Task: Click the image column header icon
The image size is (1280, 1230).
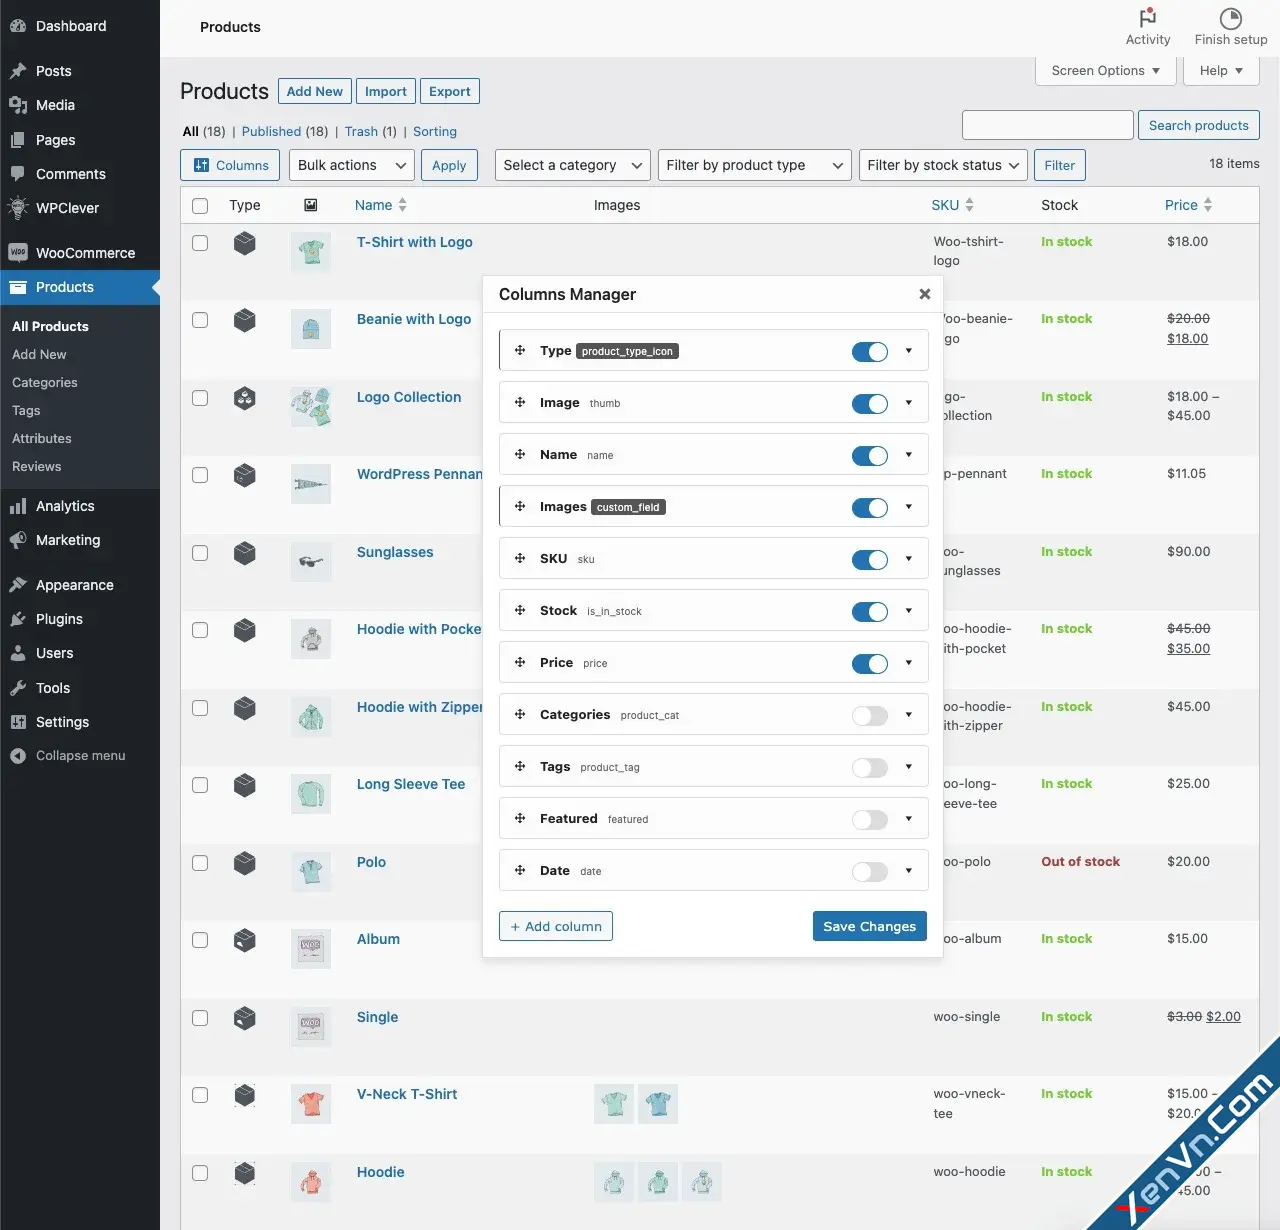Action: [x=311, y=205]
